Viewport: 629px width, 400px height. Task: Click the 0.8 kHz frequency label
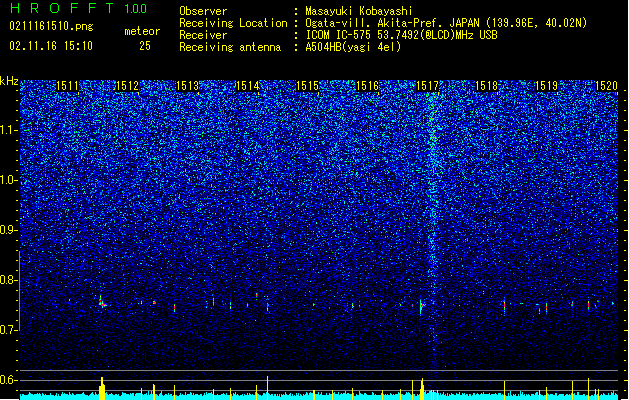[9, 280]
